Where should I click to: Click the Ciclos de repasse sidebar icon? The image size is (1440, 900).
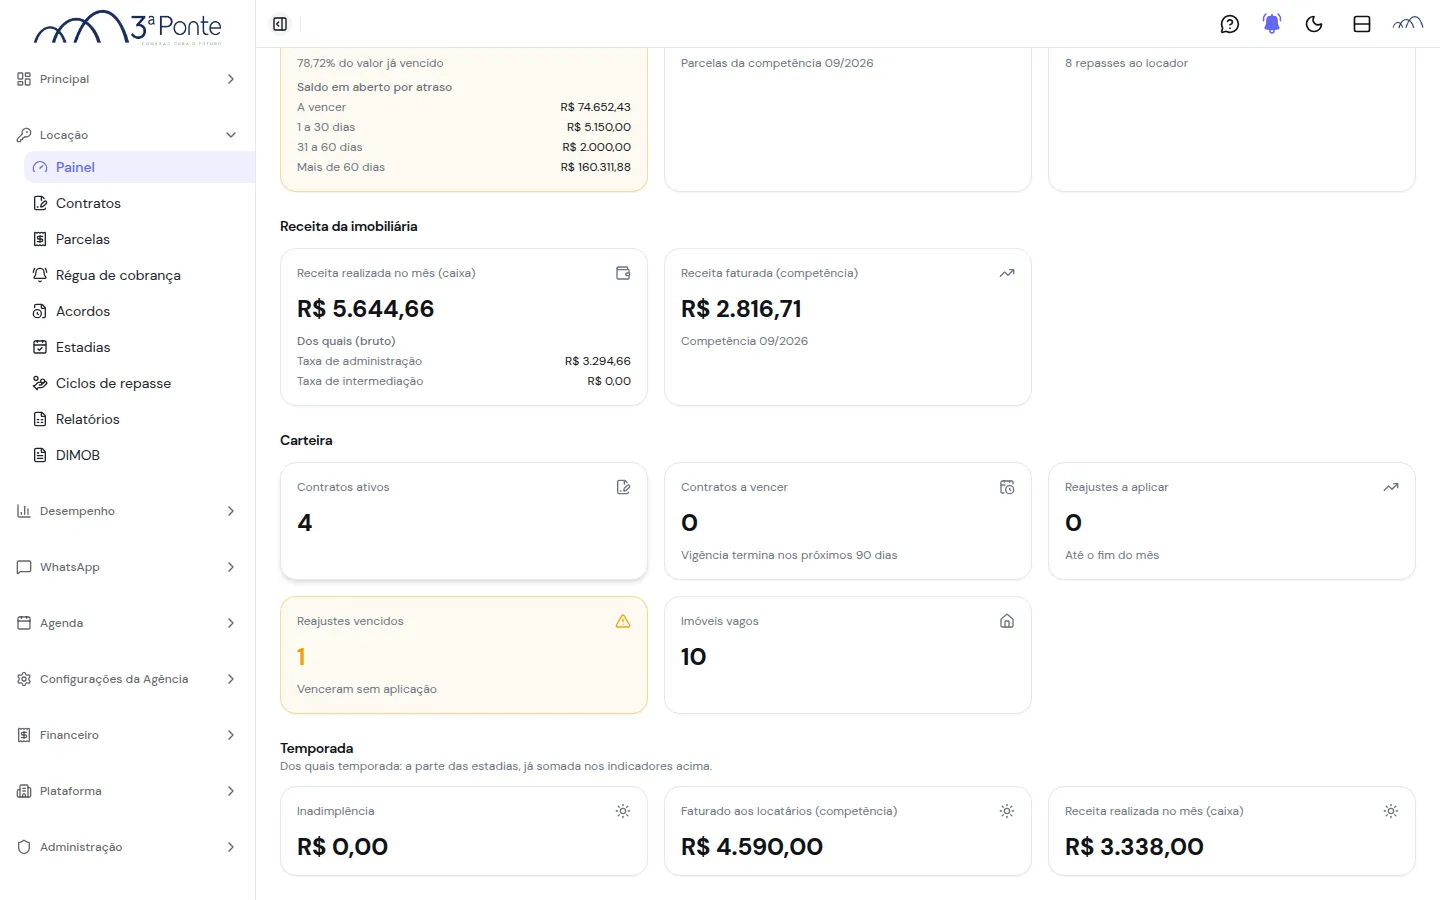(x=40, y=383)
